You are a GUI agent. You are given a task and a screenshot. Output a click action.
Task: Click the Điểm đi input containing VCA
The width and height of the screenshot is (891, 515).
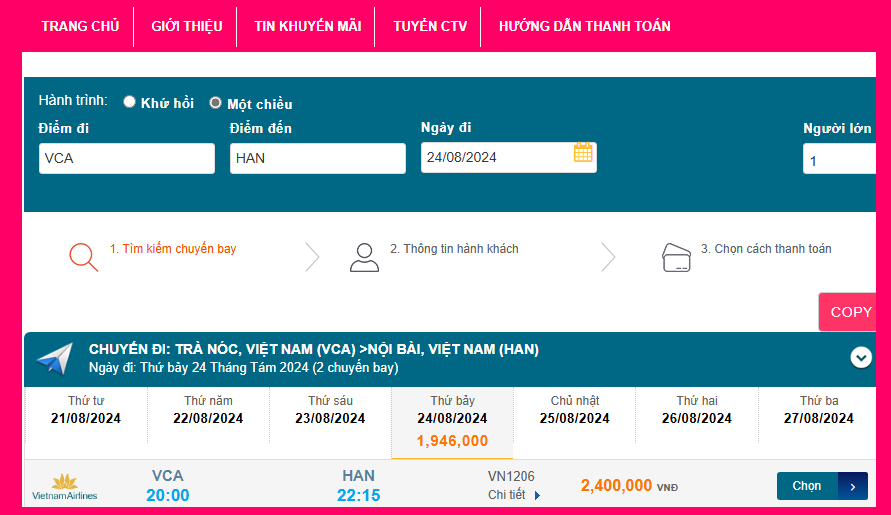tap(127, 158)
